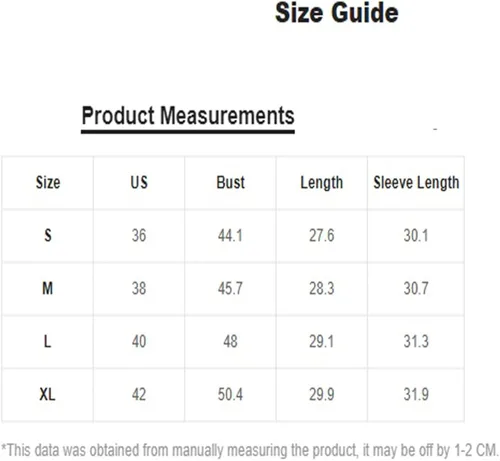Click the 27.6 length value
This screenshot has height=461, width=500.
[322, 235]
